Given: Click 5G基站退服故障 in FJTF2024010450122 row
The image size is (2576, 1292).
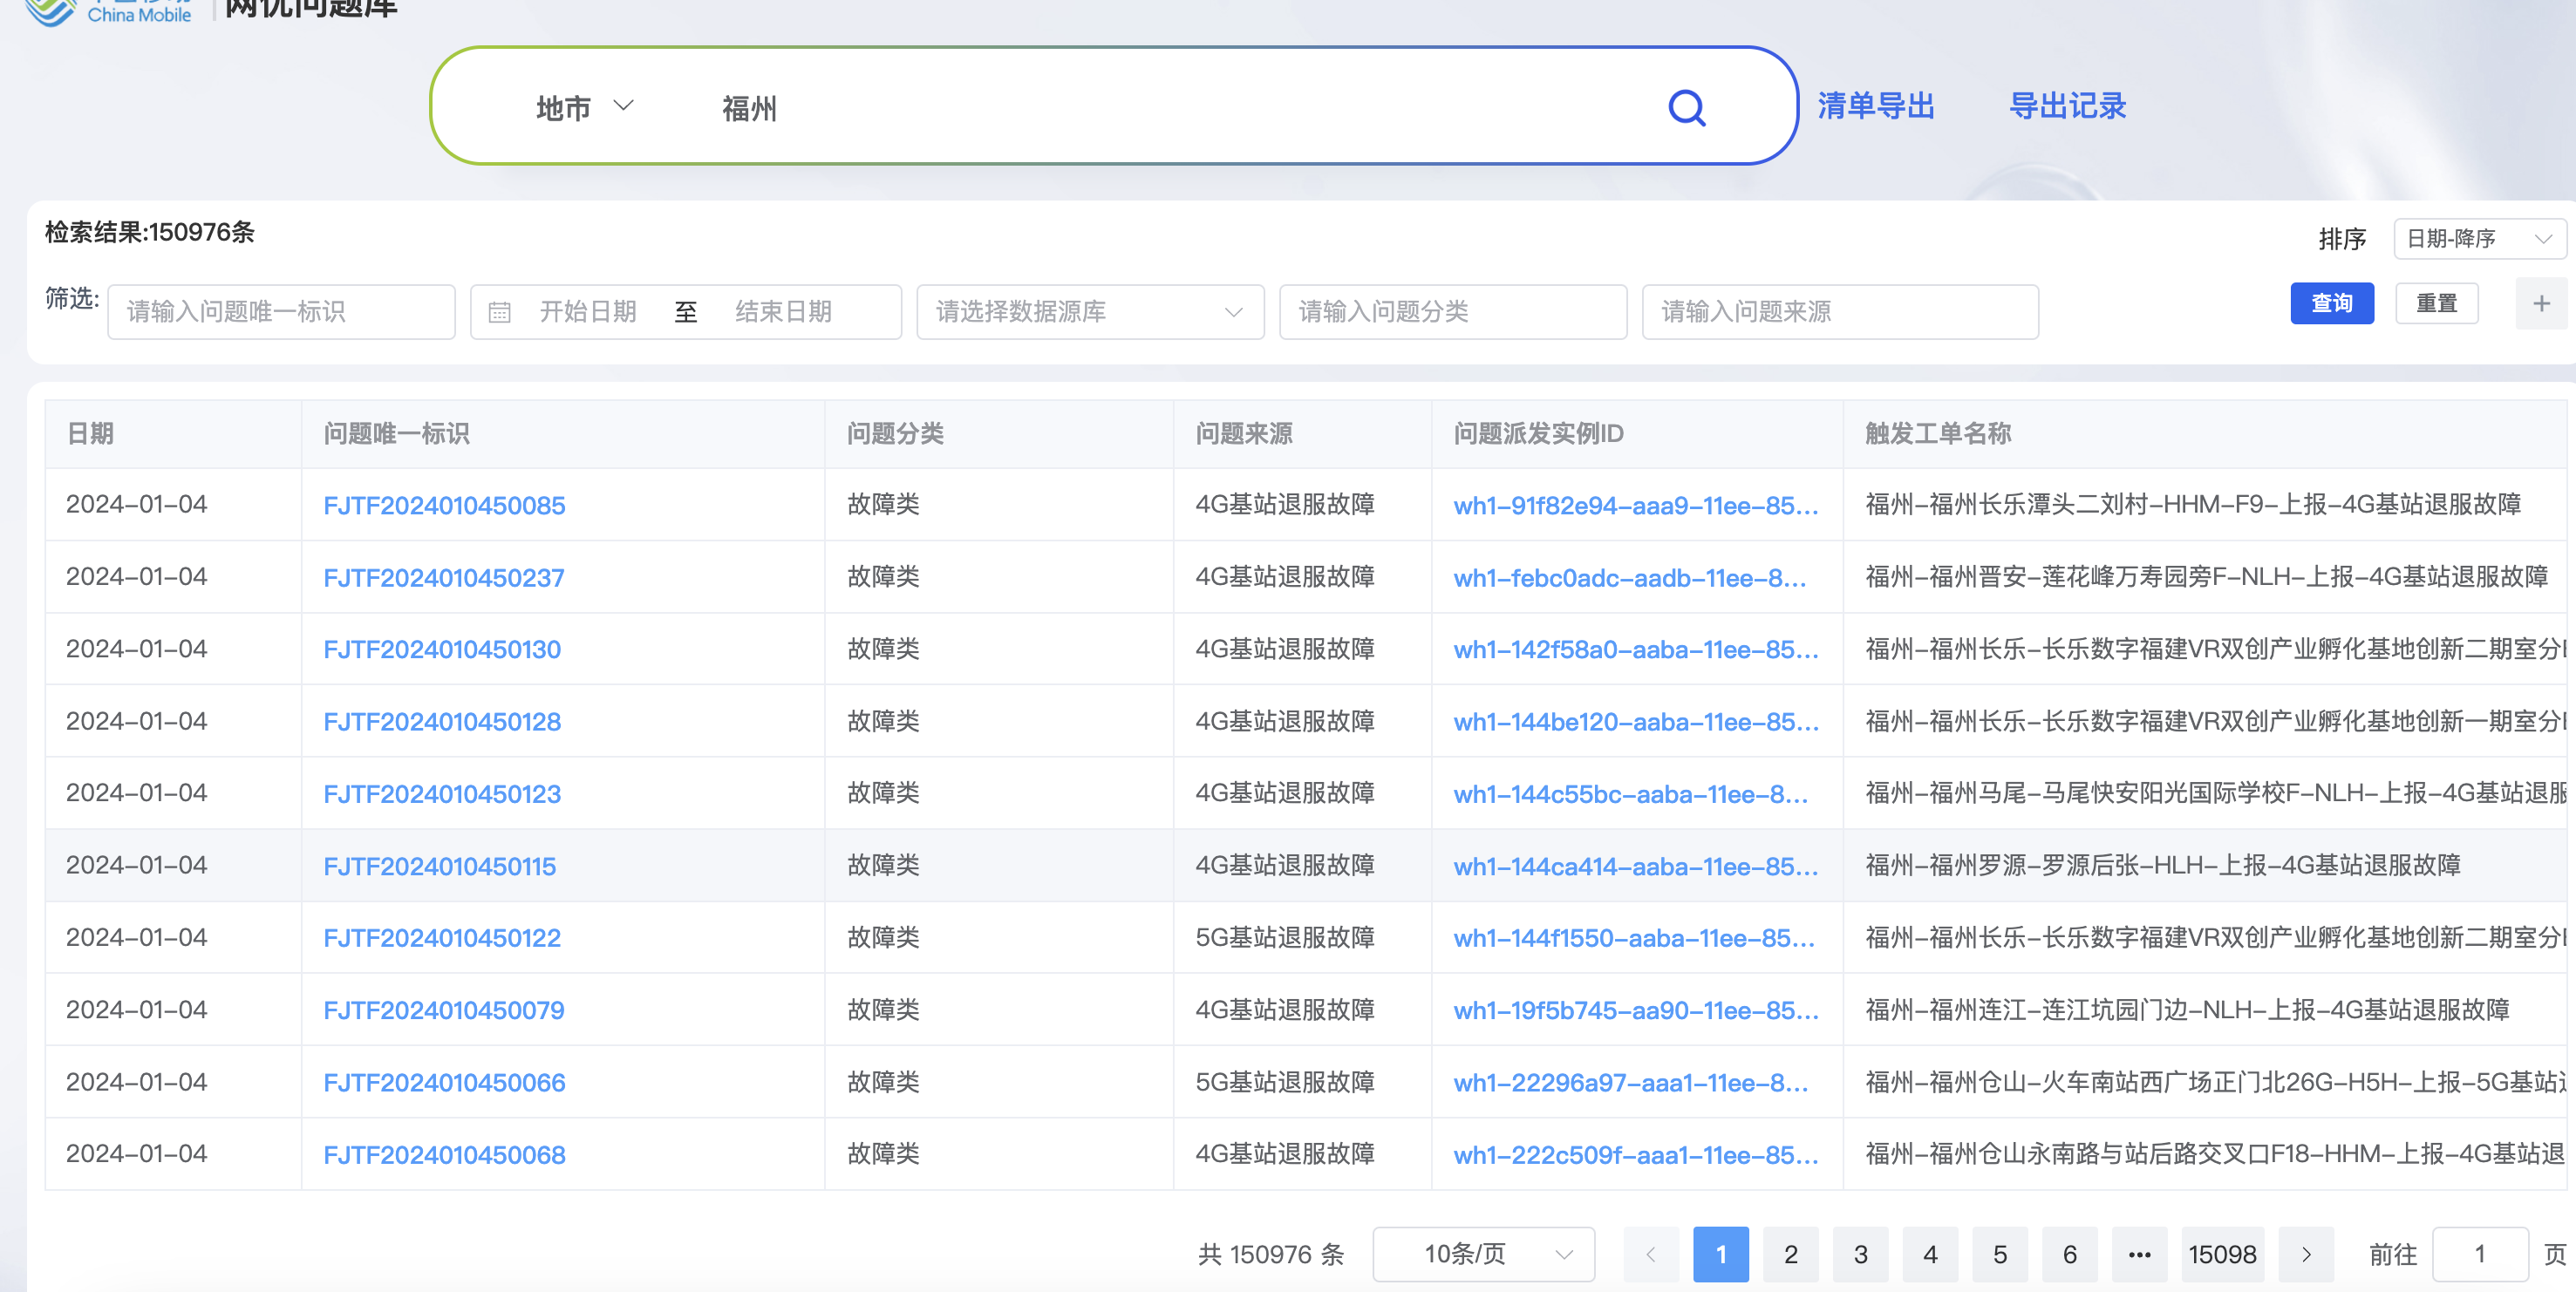Looking at the screenshot, I should (1285, 938).
